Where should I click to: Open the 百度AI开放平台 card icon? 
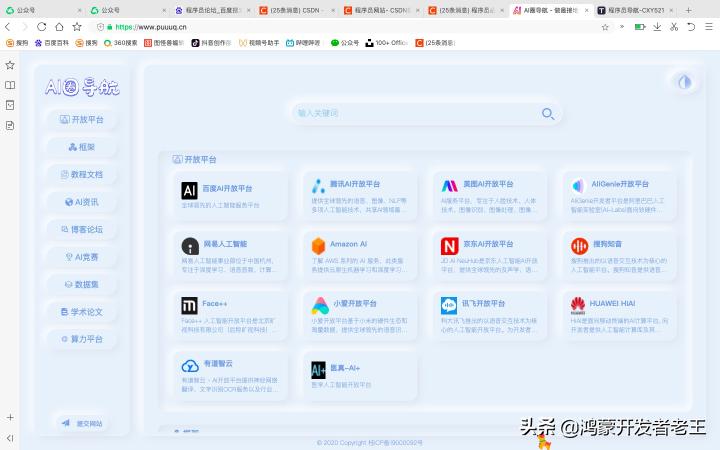[189, 190]
